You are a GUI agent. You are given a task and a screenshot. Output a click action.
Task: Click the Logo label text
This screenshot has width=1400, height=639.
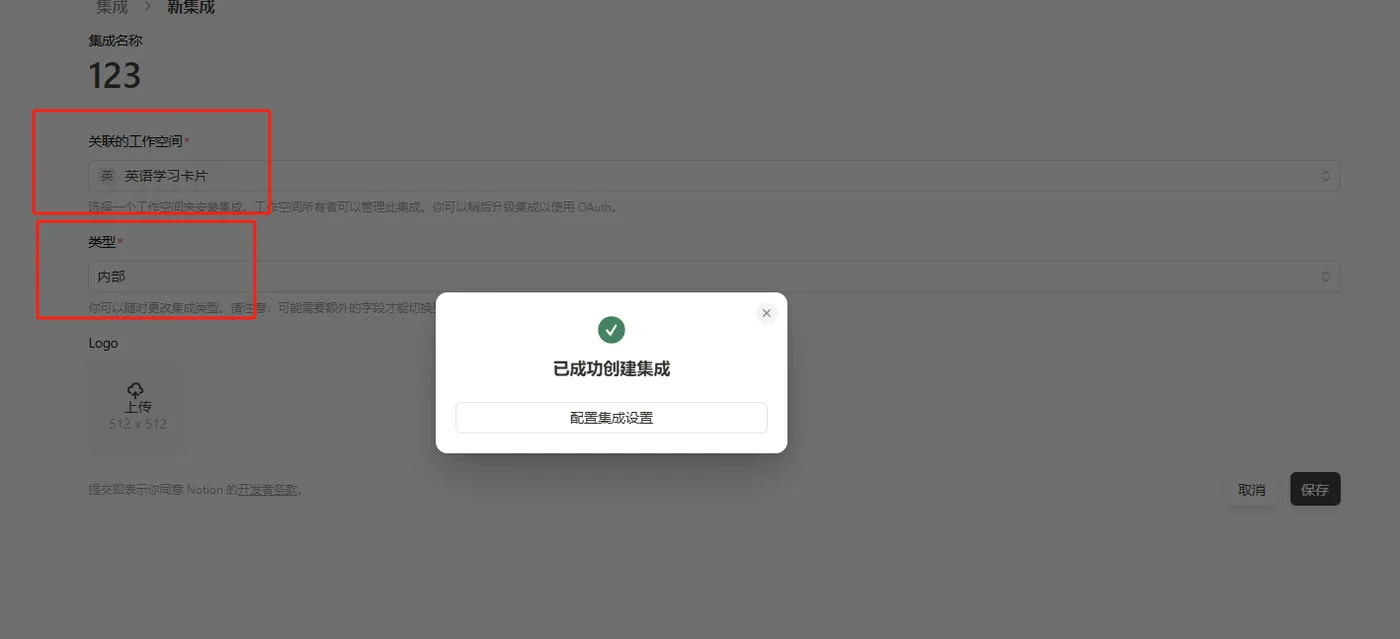tap(103, 343)
